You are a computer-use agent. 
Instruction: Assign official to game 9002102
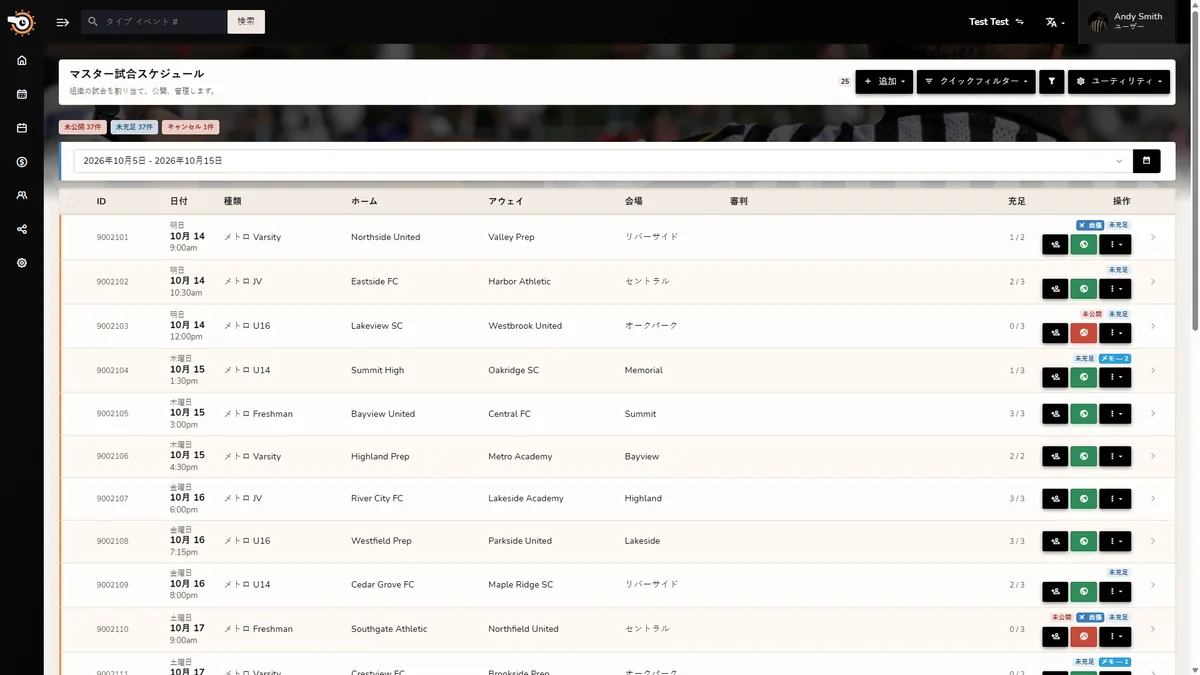[x=1055, y=289]
